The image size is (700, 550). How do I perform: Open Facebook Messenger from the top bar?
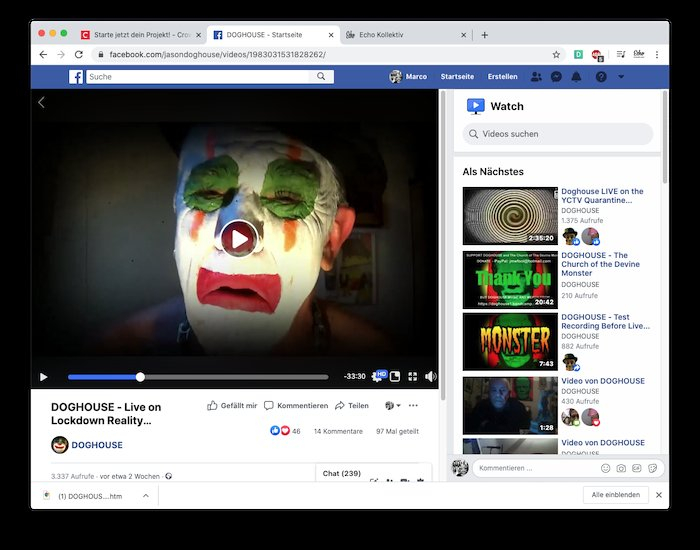556,77
